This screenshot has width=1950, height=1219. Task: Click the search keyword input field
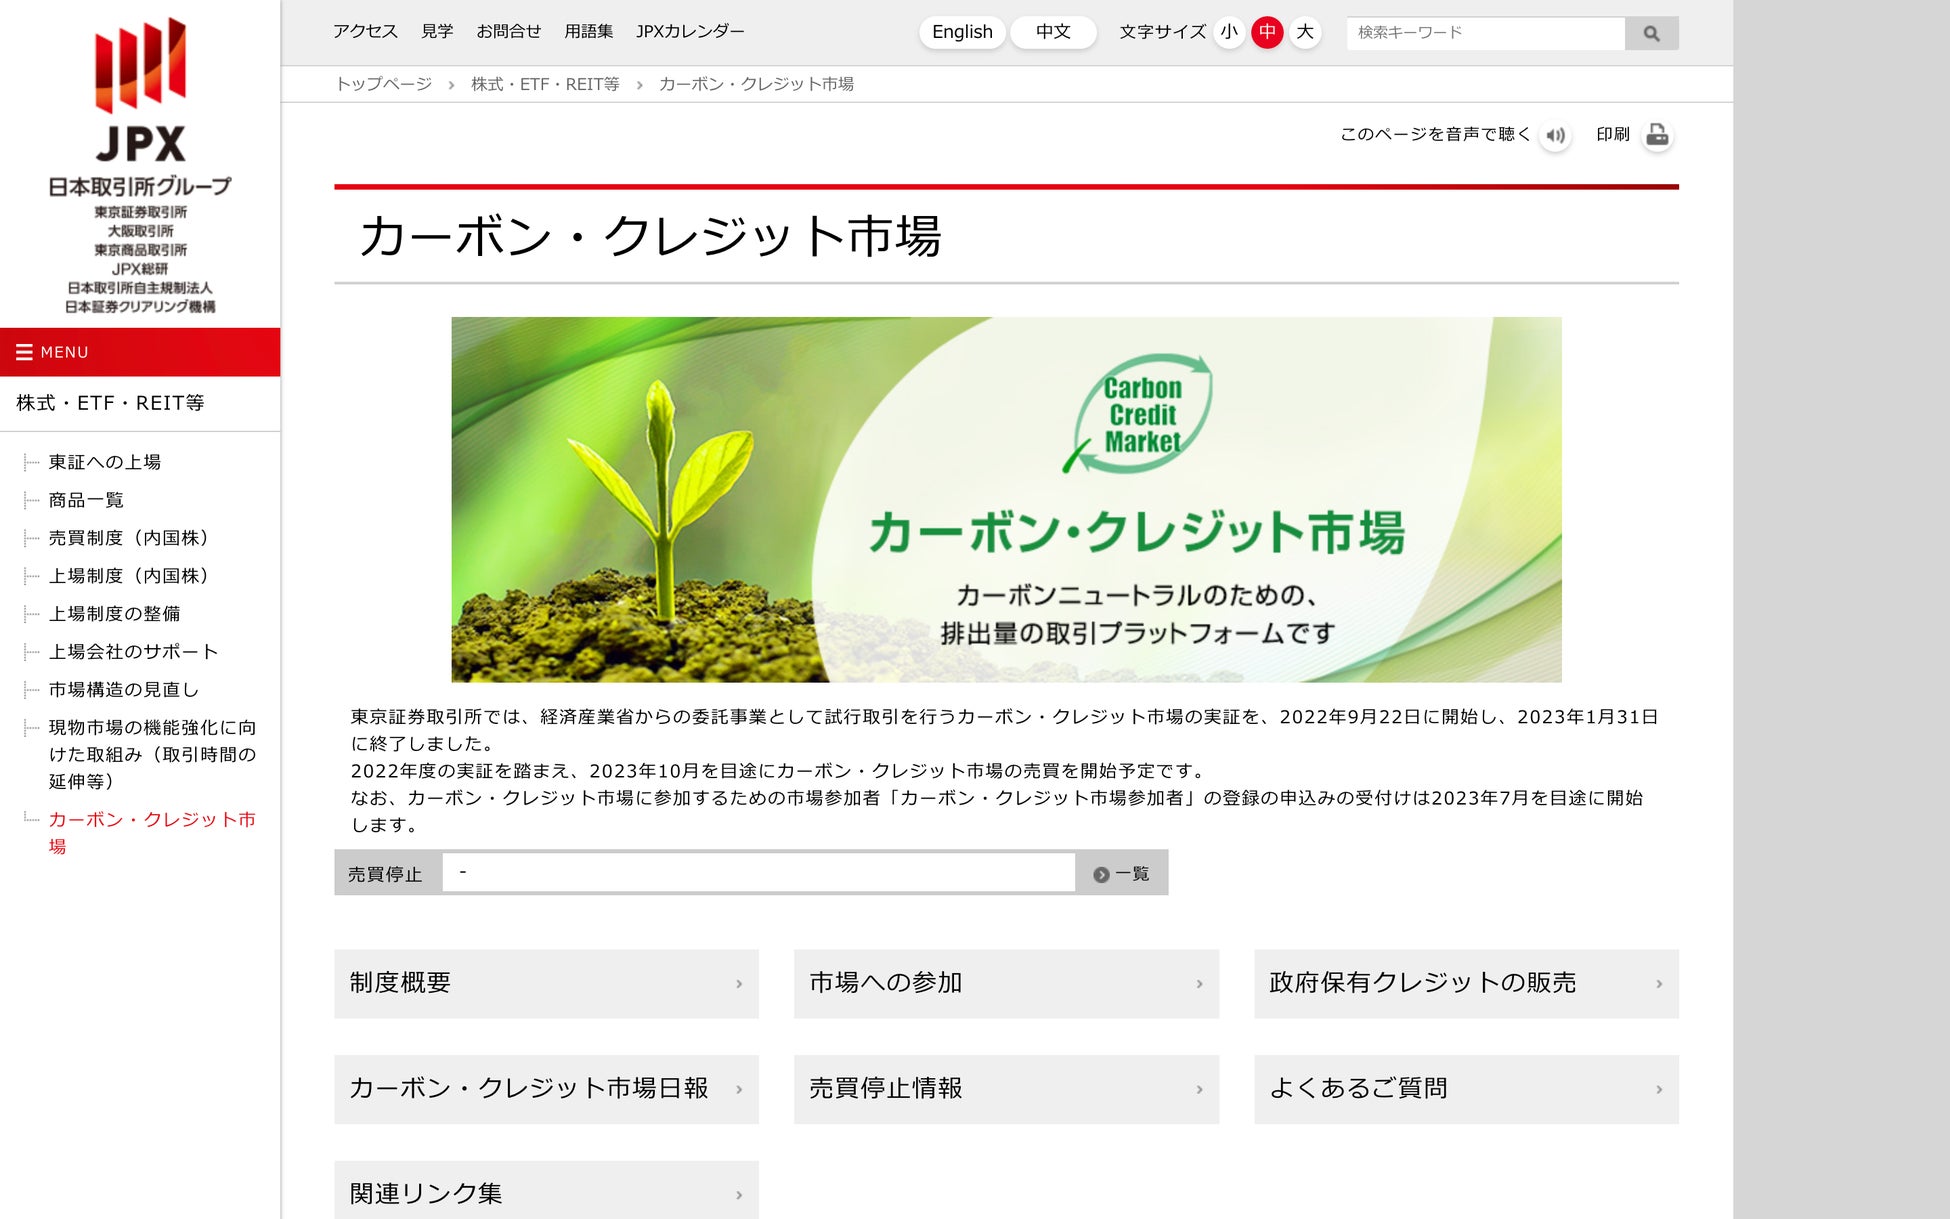click(x=1485, y=33)
